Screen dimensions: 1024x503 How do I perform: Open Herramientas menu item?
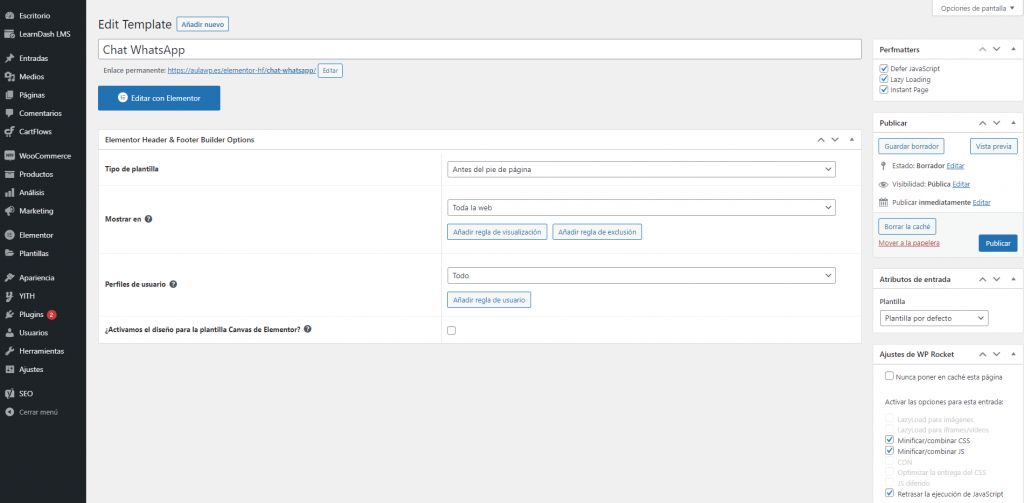pyautogui.click(x=42, y=351)
